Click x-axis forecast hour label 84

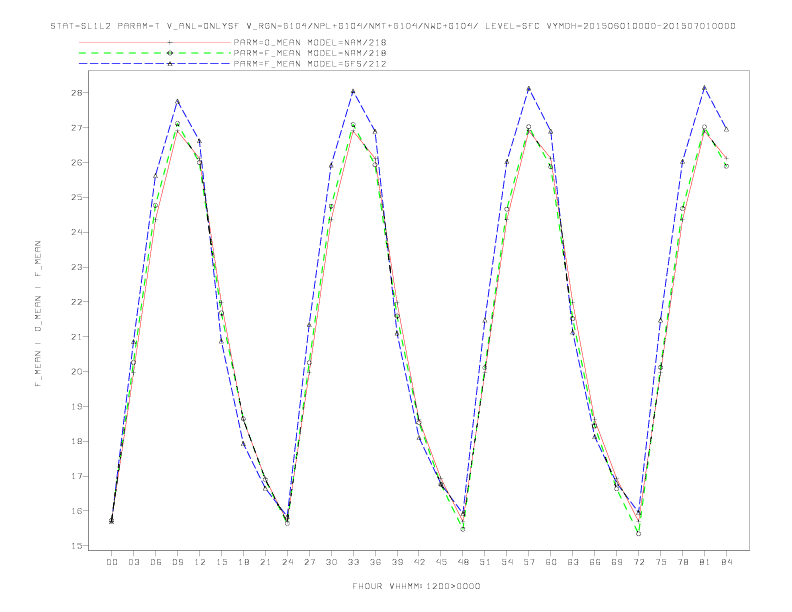(727, 562)
